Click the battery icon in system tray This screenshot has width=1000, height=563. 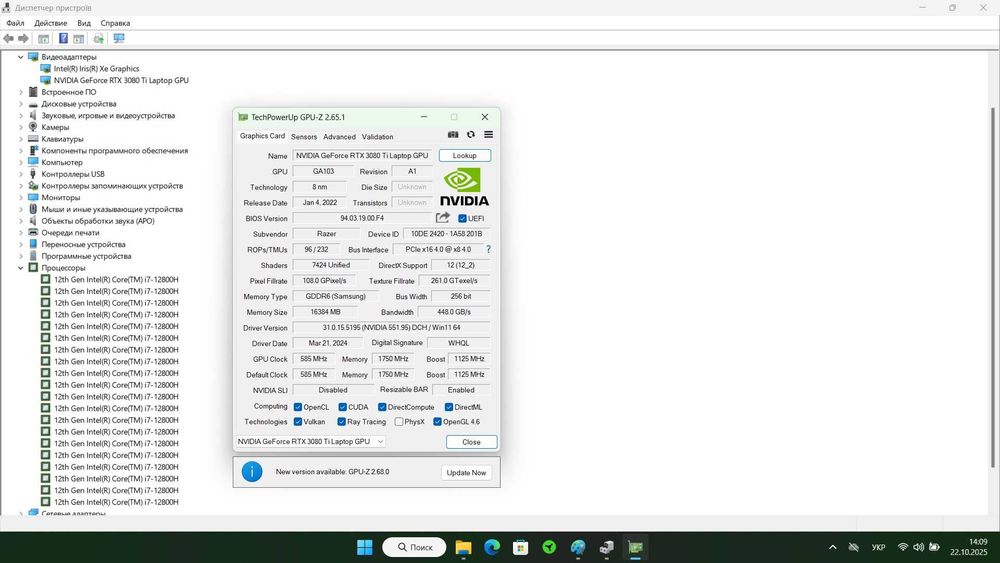[934, 547]
